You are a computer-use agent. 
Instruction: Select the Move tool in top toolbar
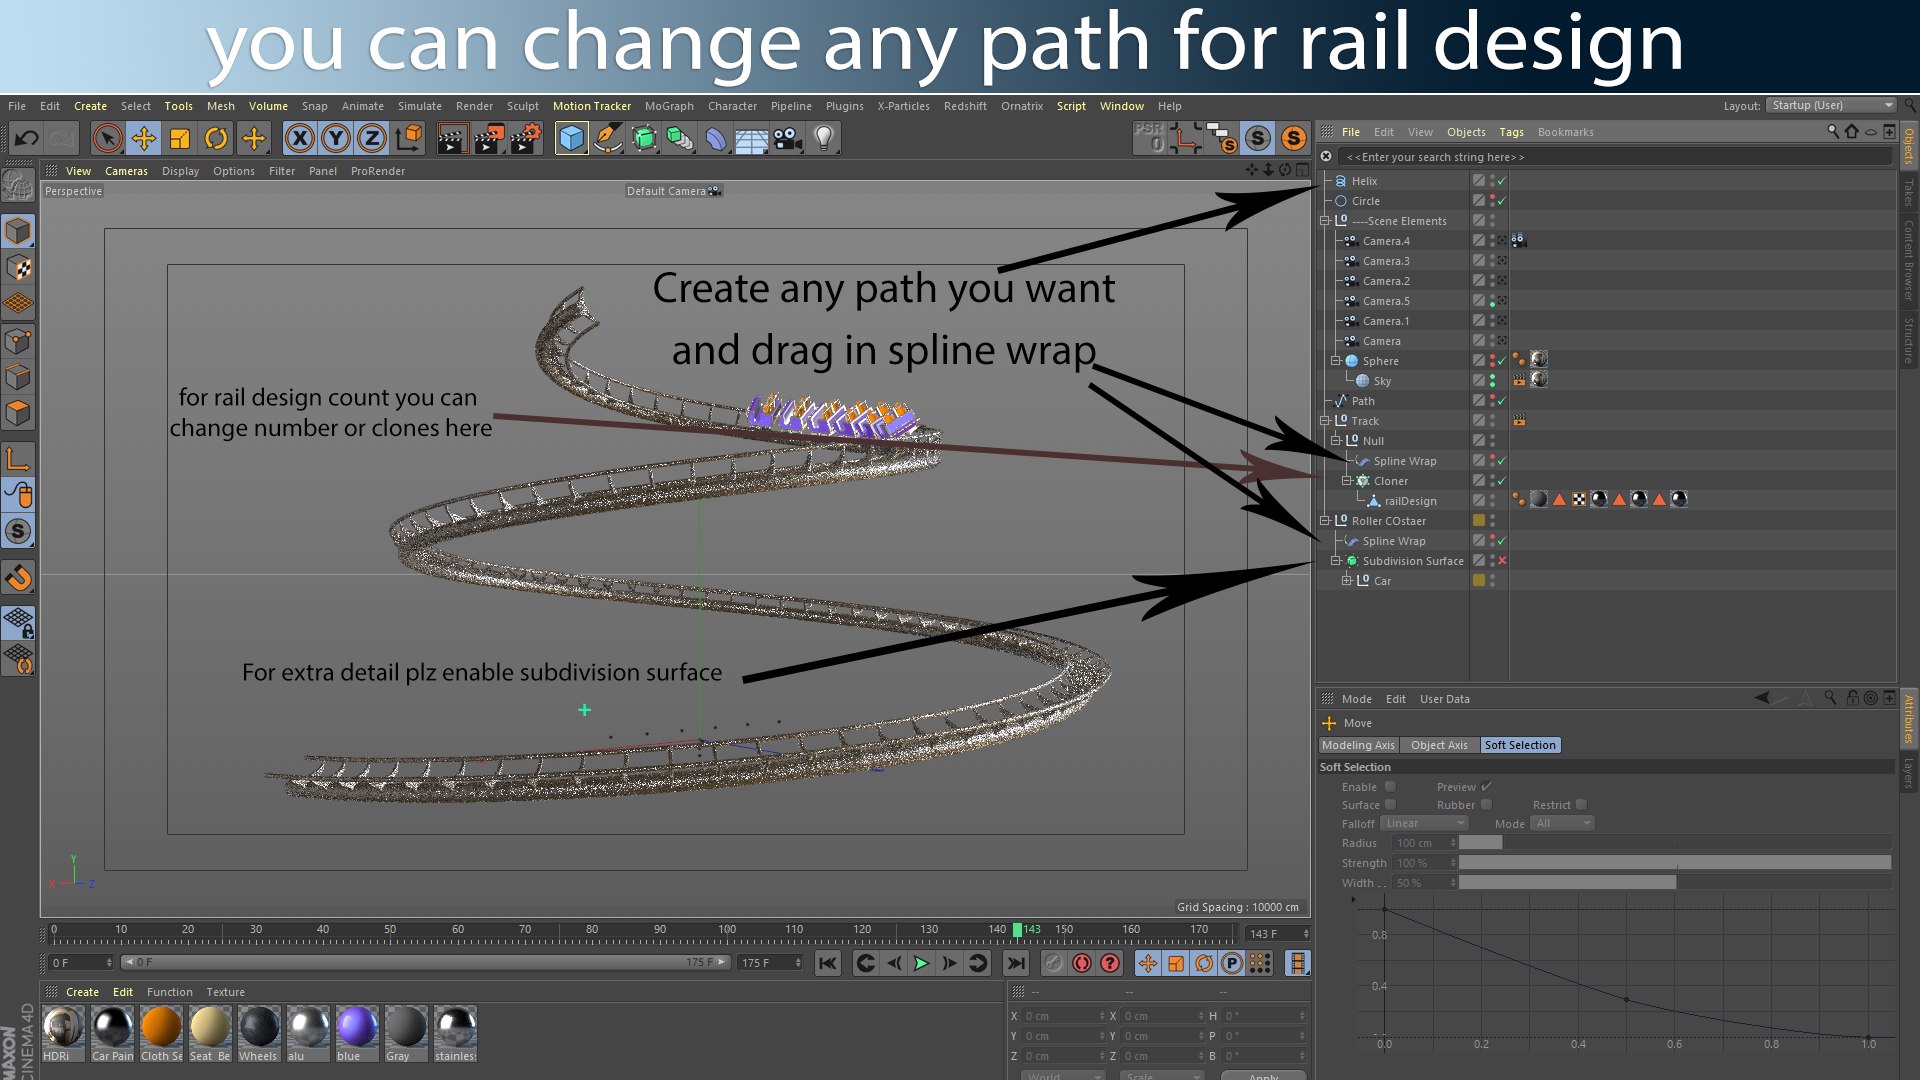click(144, 138)
